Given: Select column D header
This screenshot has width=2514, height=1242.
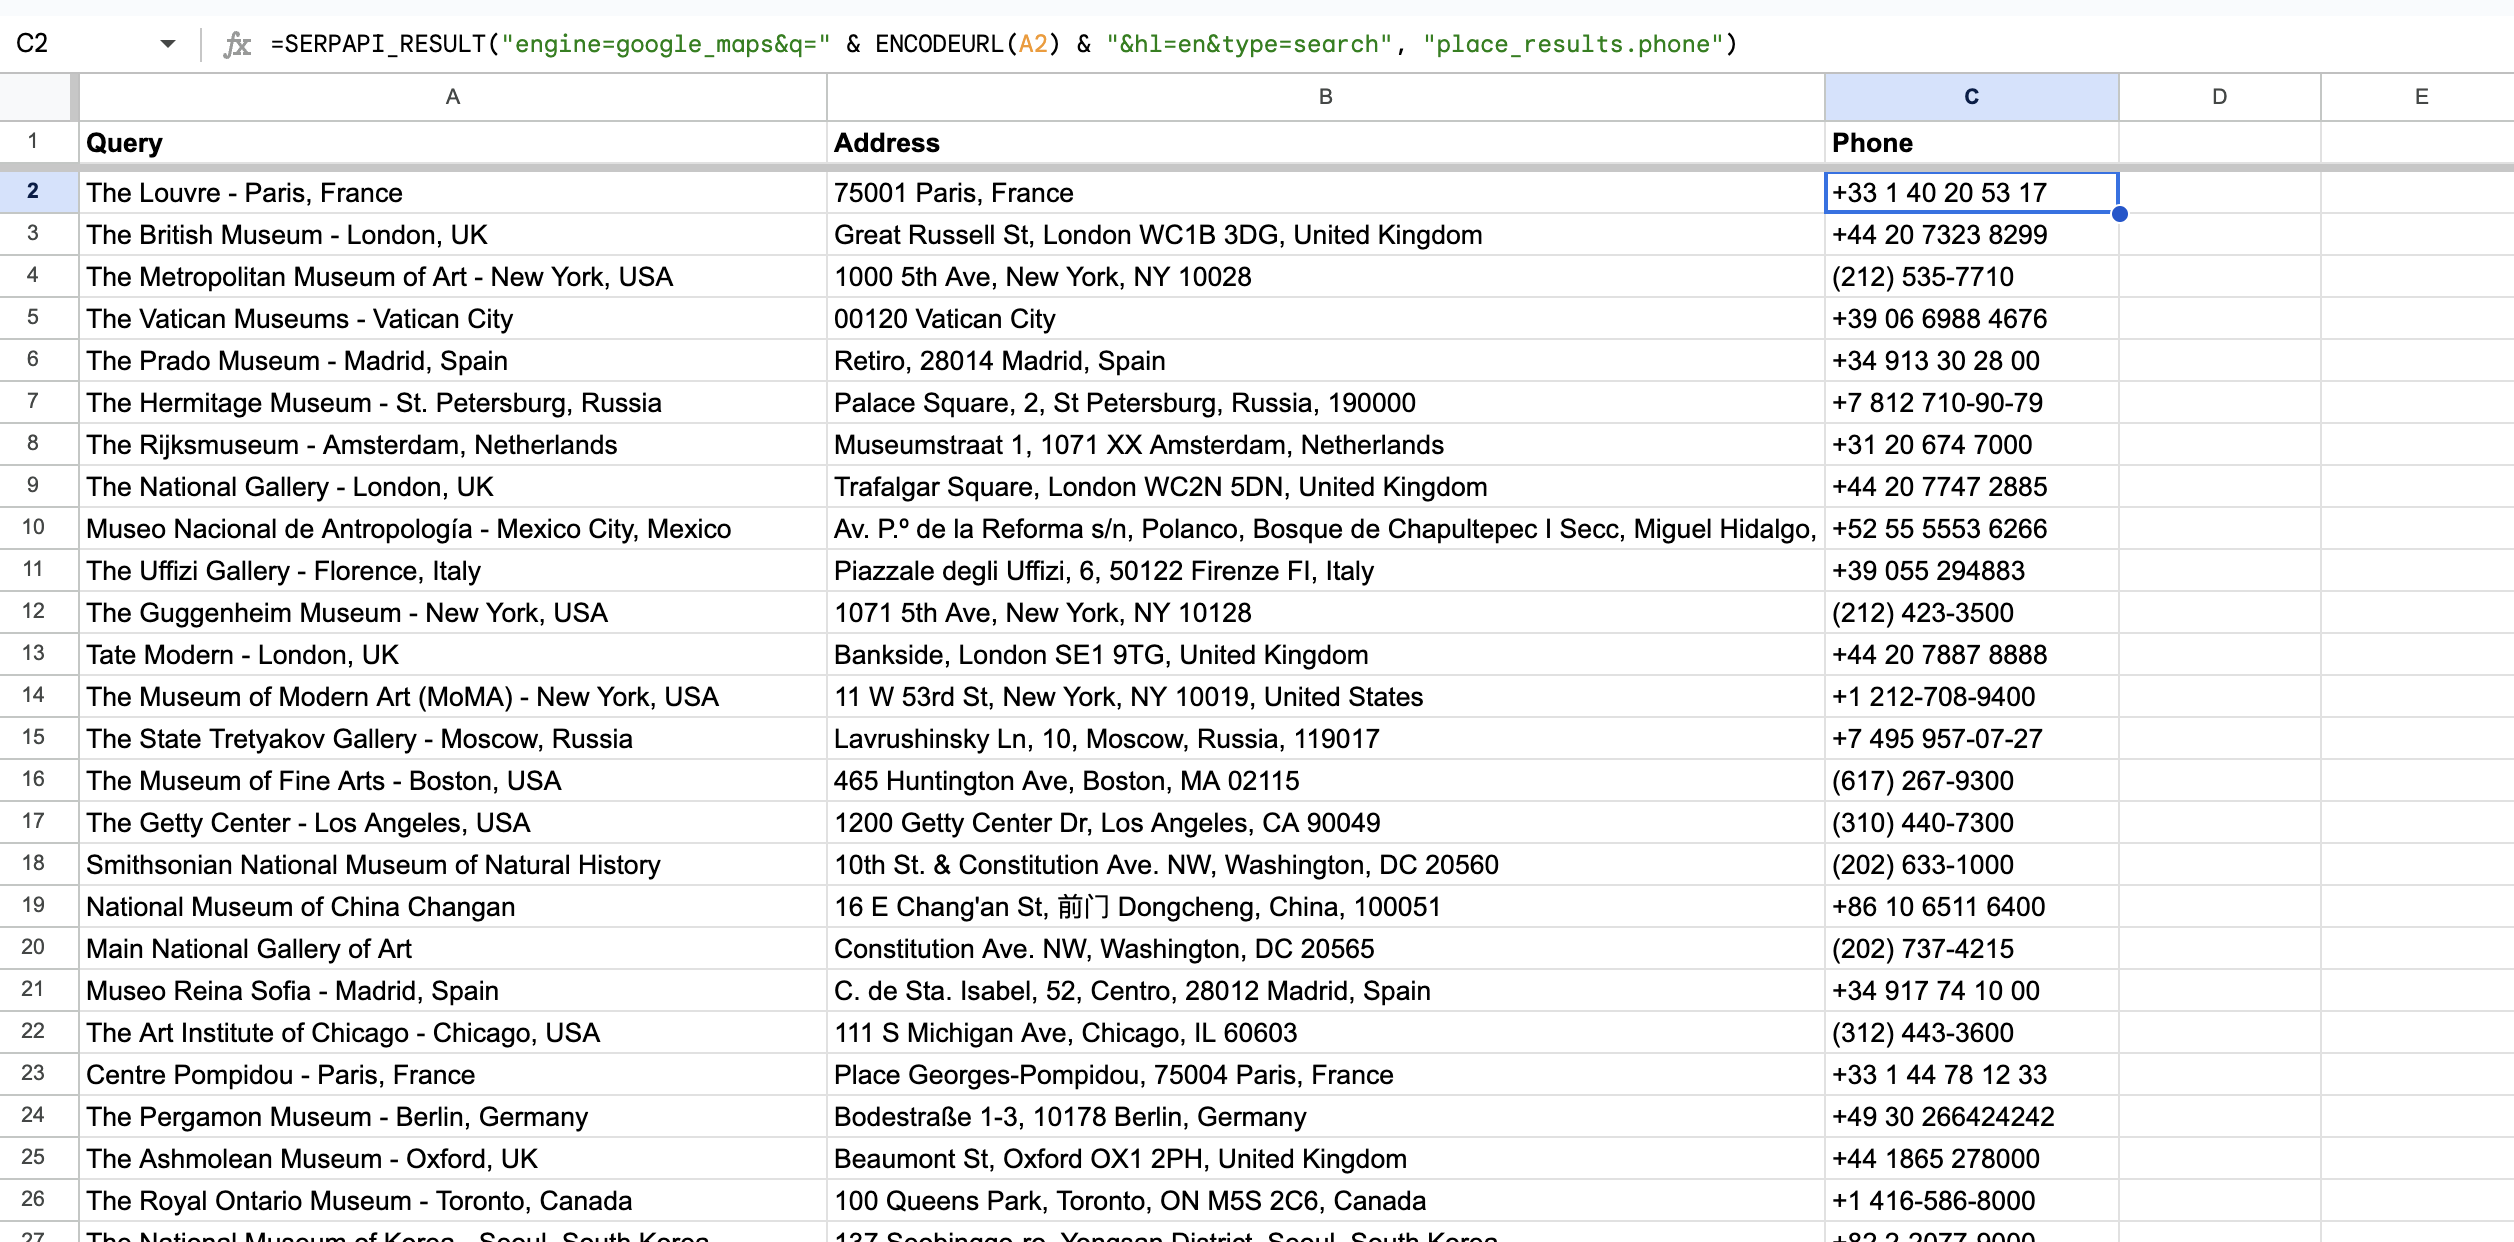Looking at the screenshot, I should 2219,97.
